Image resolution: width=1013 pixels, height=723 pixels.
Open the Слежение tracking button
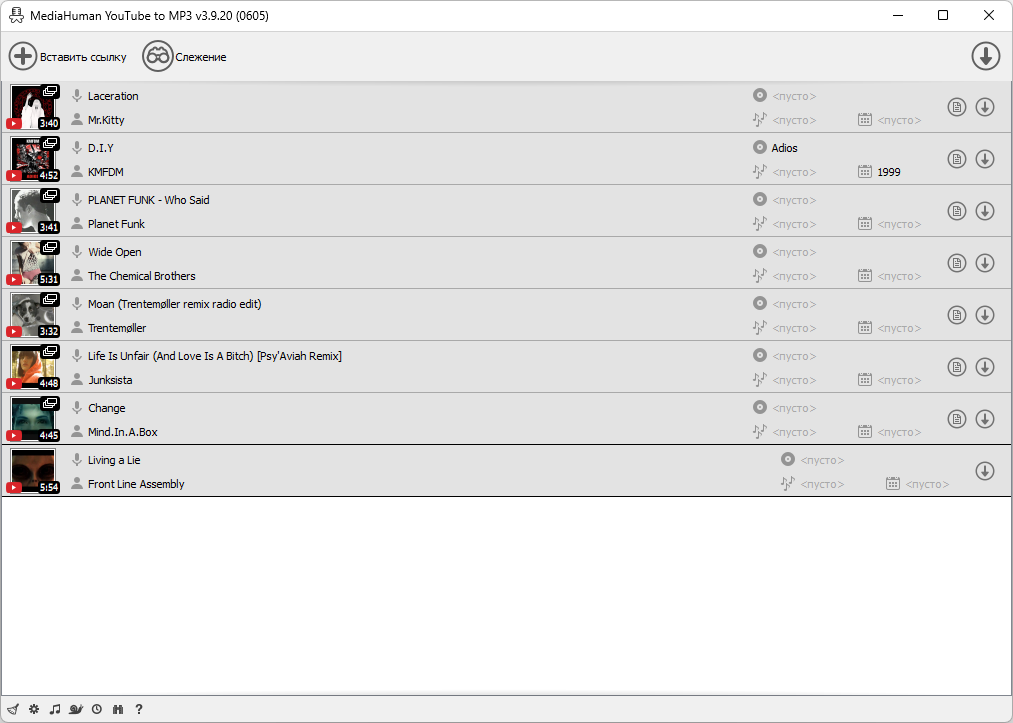tap(185, 57)
